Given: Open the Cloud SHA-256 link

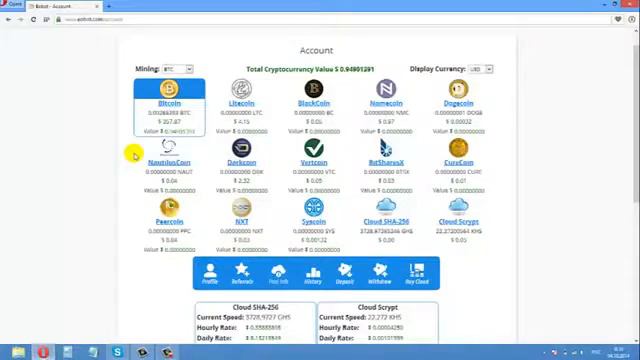Looking at the screenshot, I should [386, 222].
